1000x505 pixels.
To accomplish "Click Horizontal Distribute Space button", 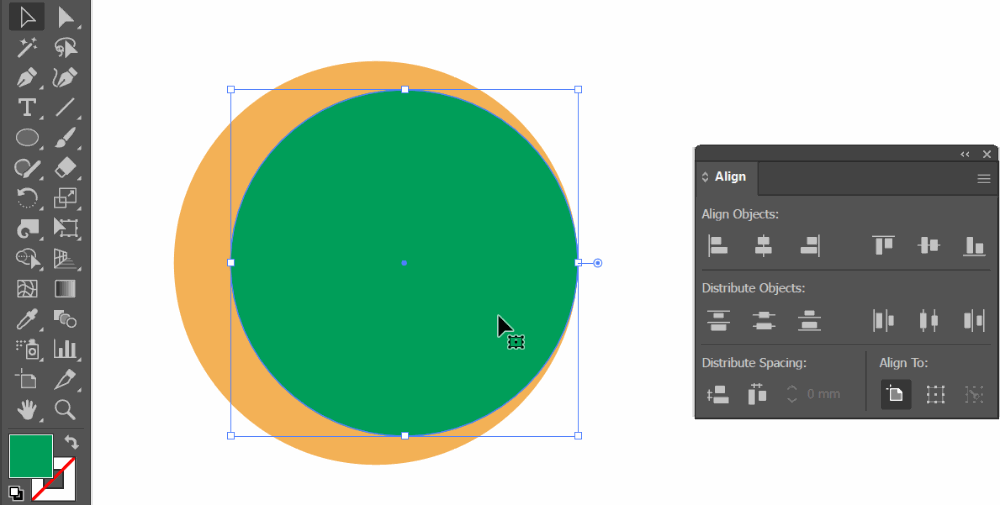I will (757, 395).
